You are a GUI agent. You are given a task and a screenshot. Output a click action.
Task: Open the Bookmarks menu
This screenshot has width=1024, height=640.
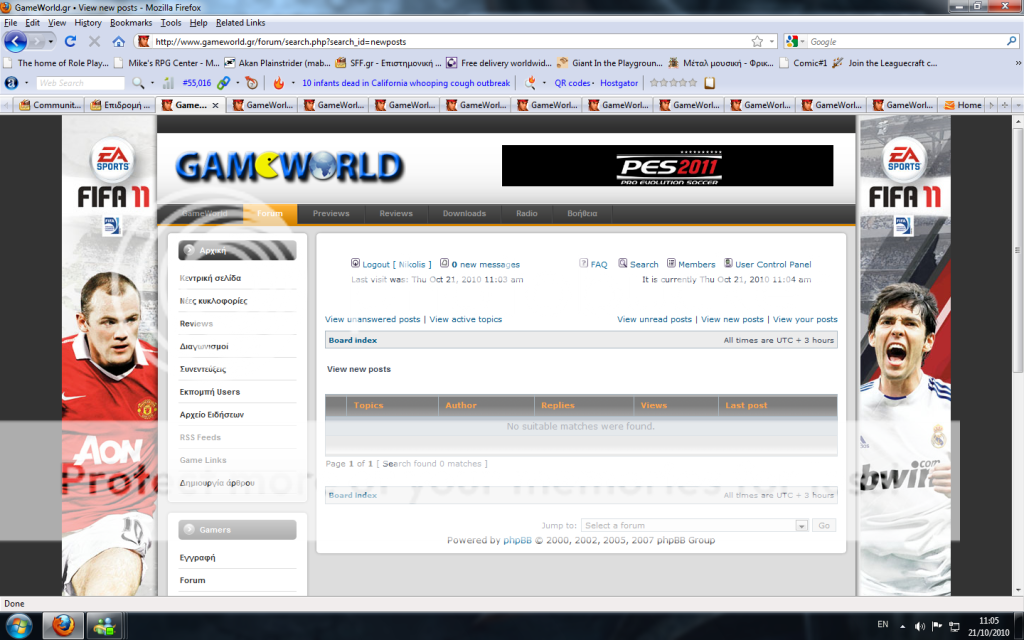tap(131, 22)
